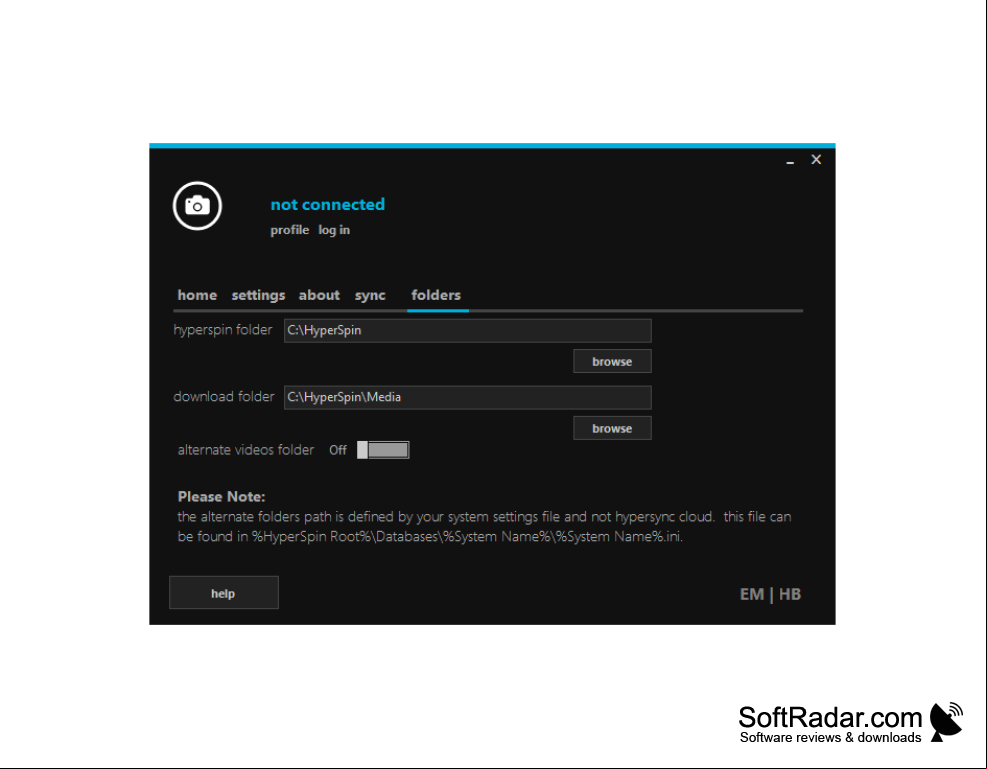Viewport: 987px width, 769px height.
Task: Open the about tab
Action: (x=319, y=295)
